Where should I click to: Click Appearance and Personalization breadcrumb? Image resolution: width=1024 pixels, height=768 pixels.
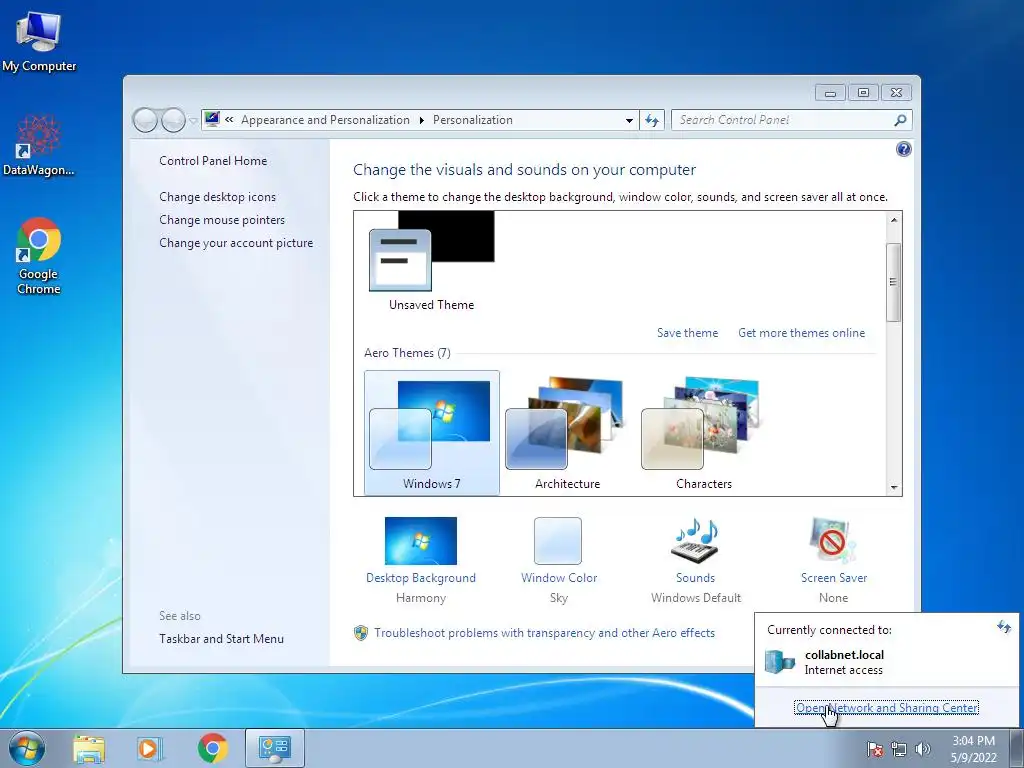pyautogui.click(x=325, y=120)
